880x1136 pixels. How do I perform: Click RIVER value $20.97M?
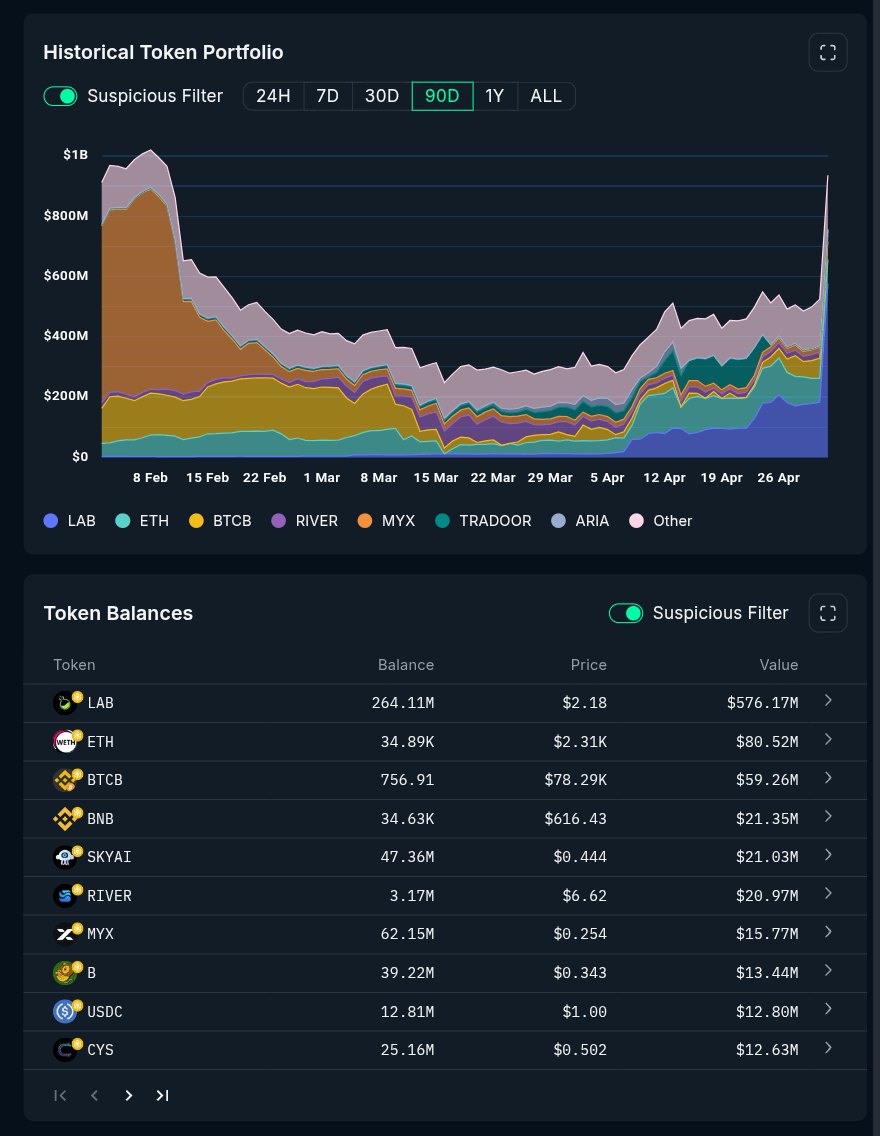[x=767, y=895]
